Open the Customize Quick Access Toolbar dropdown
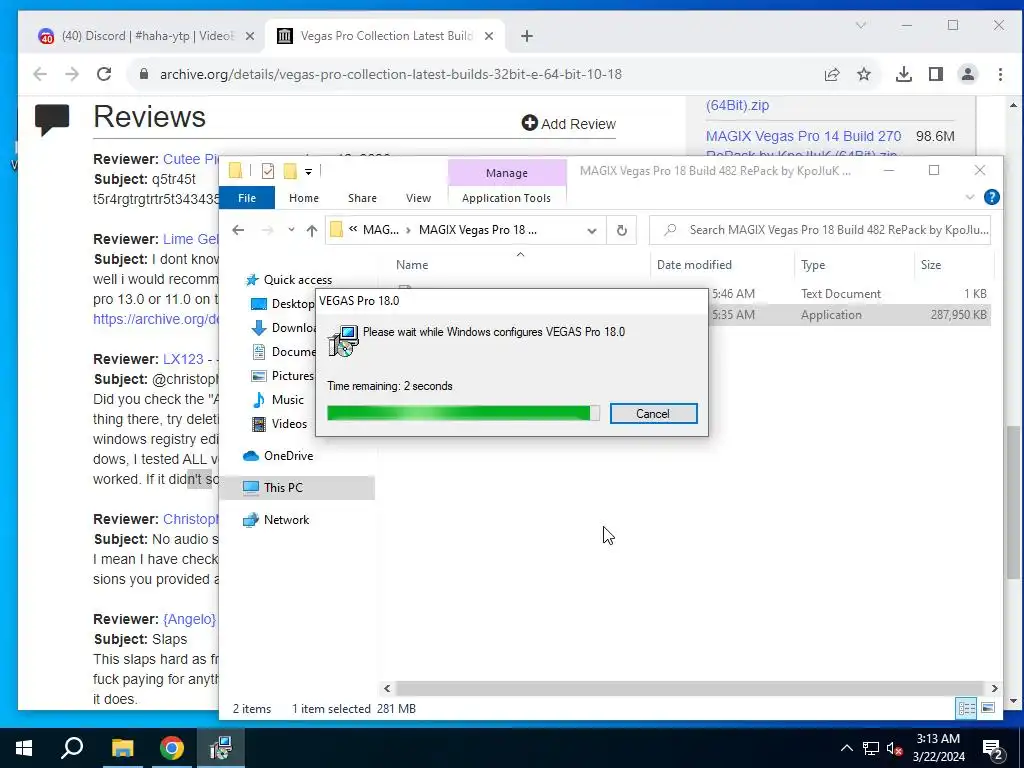1024x768 pixels. 308,171
